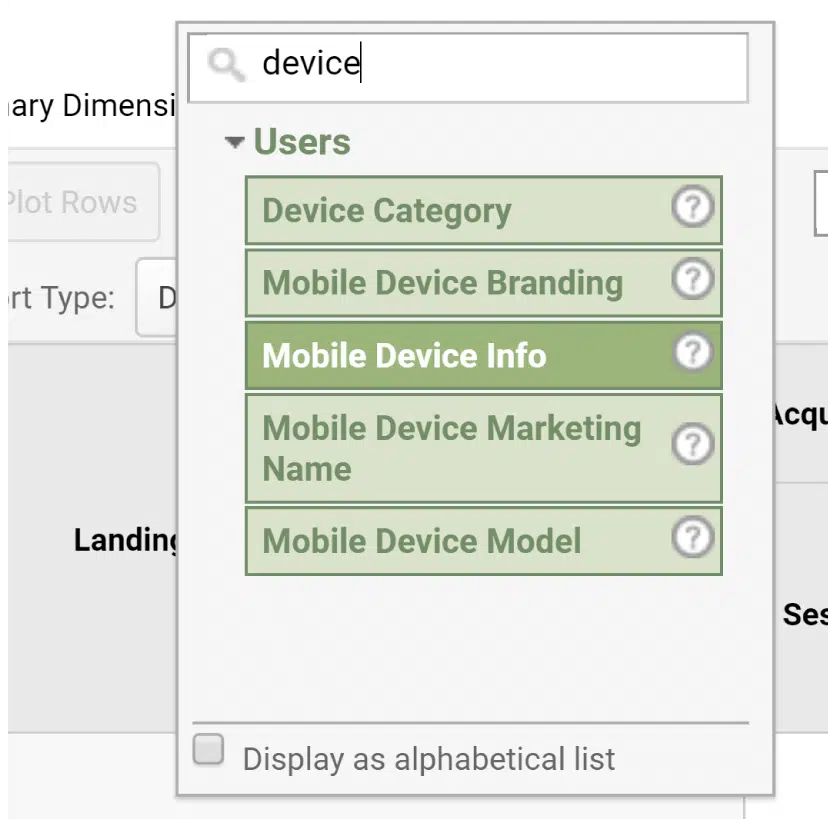This screenshot has width=840, height=840.
Task: Click the Sessions column header
Action: tap(805, 613)
